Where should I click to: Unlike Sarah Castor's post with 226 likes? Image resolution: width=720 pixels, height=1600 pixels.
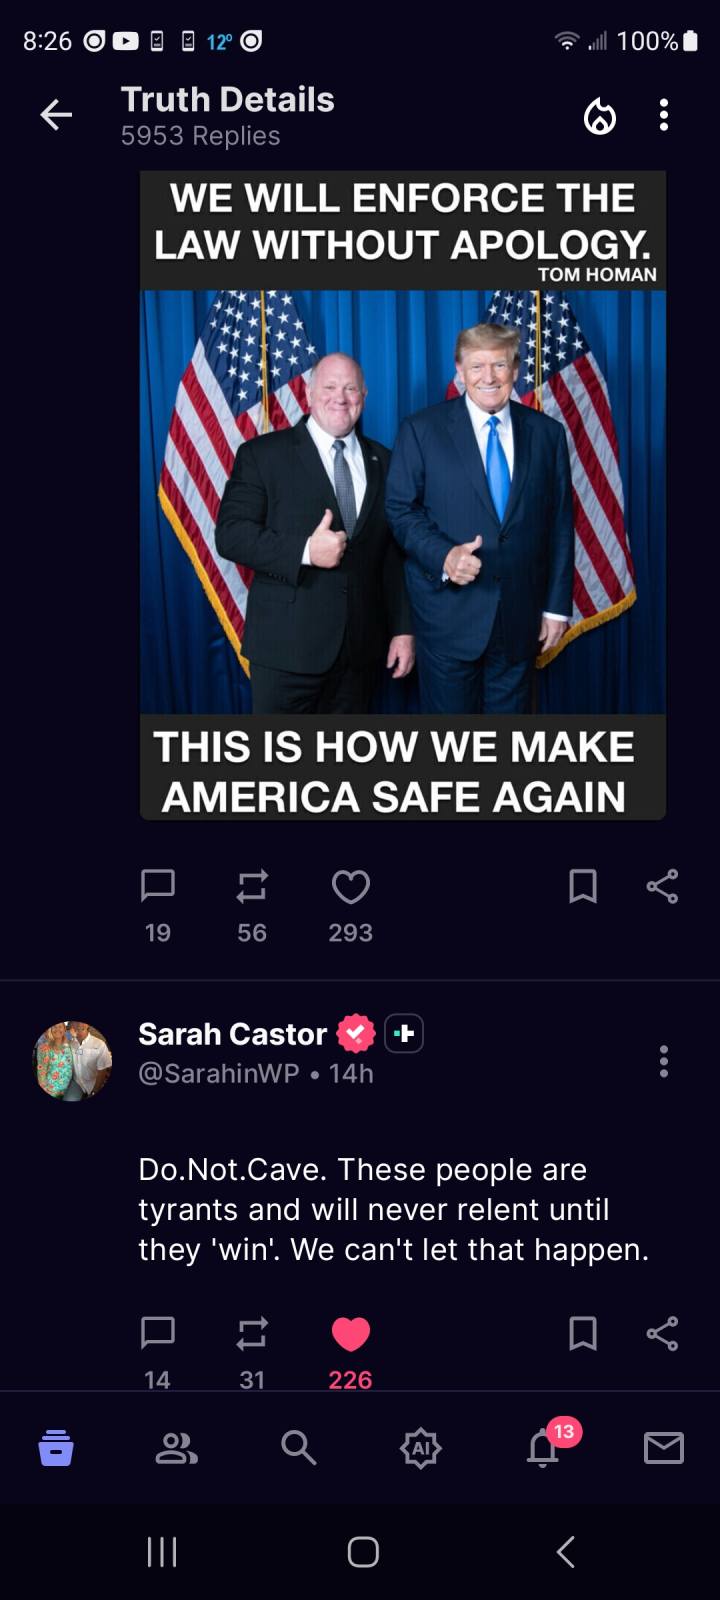[350, 1333]
